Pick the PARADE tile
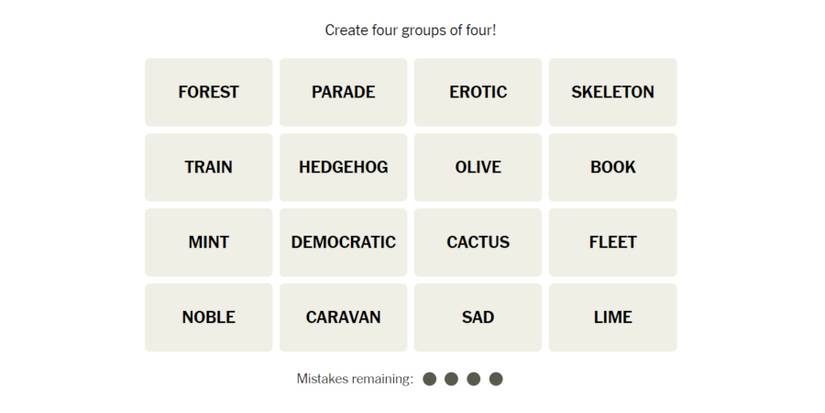This screenshot has height=413, width=825. (x=343, y=92)
